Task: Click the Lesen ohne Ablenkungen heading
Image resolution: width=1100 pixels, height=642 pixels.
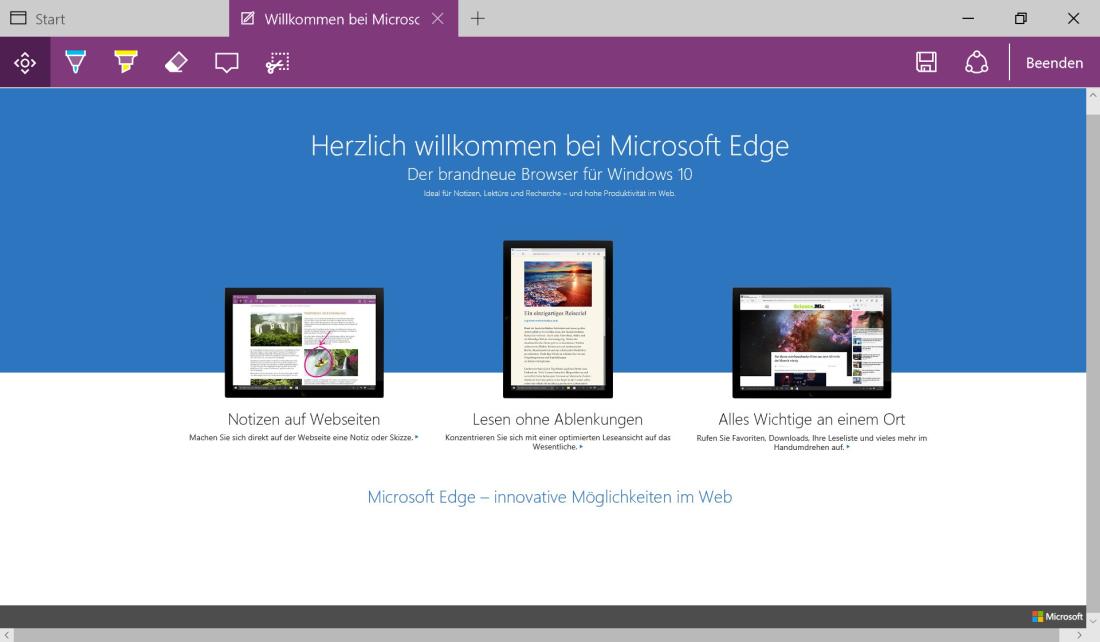Action: [x=558, y=420]
